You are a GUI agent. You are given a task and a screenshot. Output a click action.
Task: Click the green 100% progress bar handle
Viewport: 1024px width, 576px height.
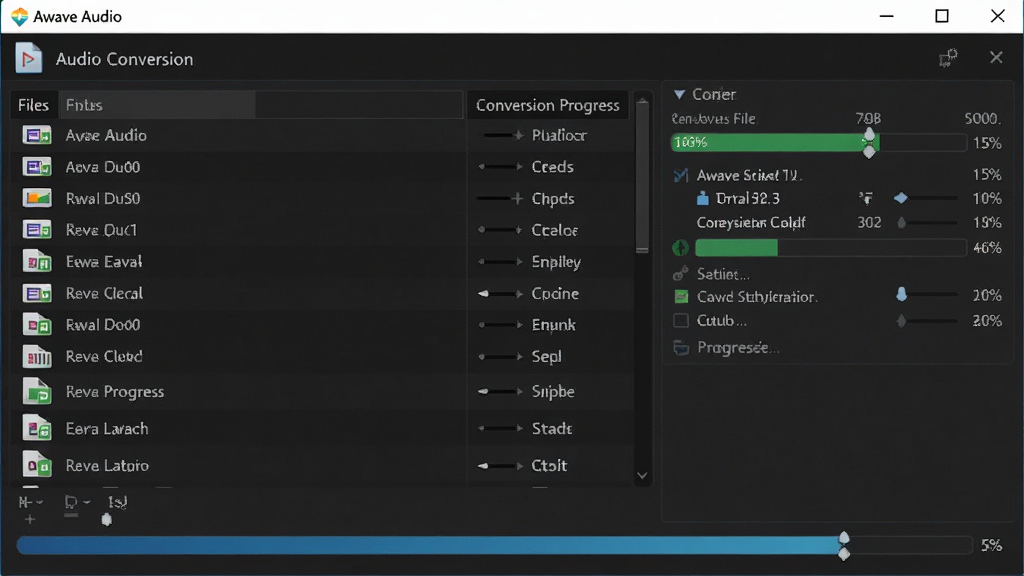[869, 142]
